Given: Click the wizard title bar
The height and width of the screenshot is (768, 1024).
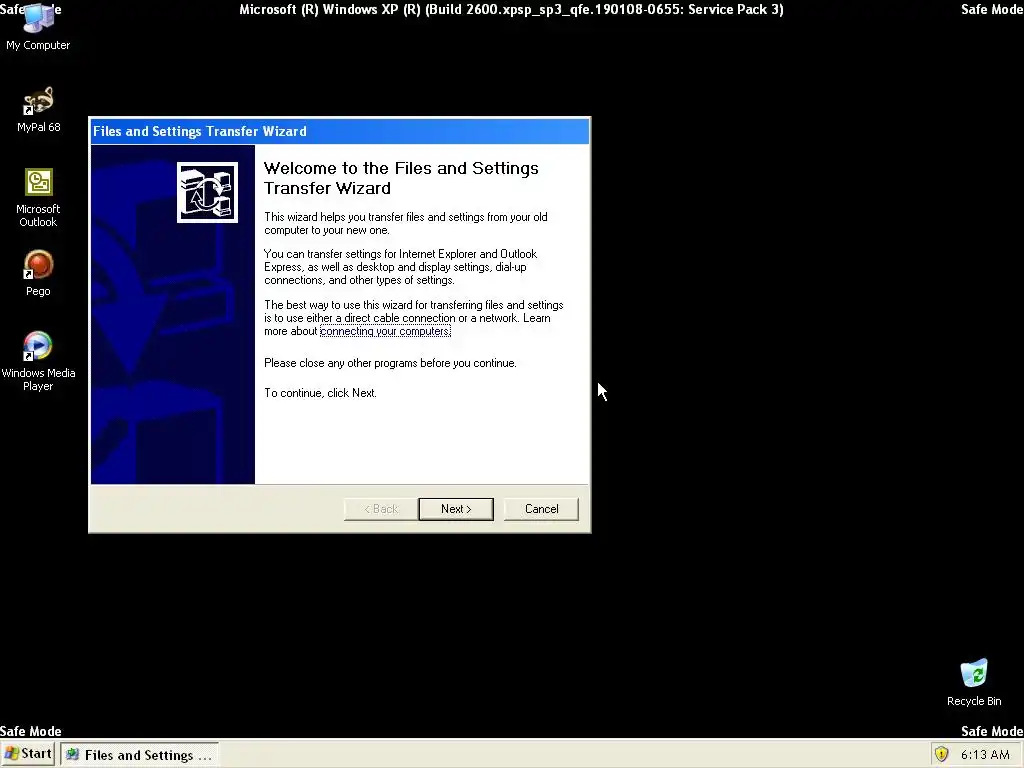Looking at the screenshot, I should (340, 131).
